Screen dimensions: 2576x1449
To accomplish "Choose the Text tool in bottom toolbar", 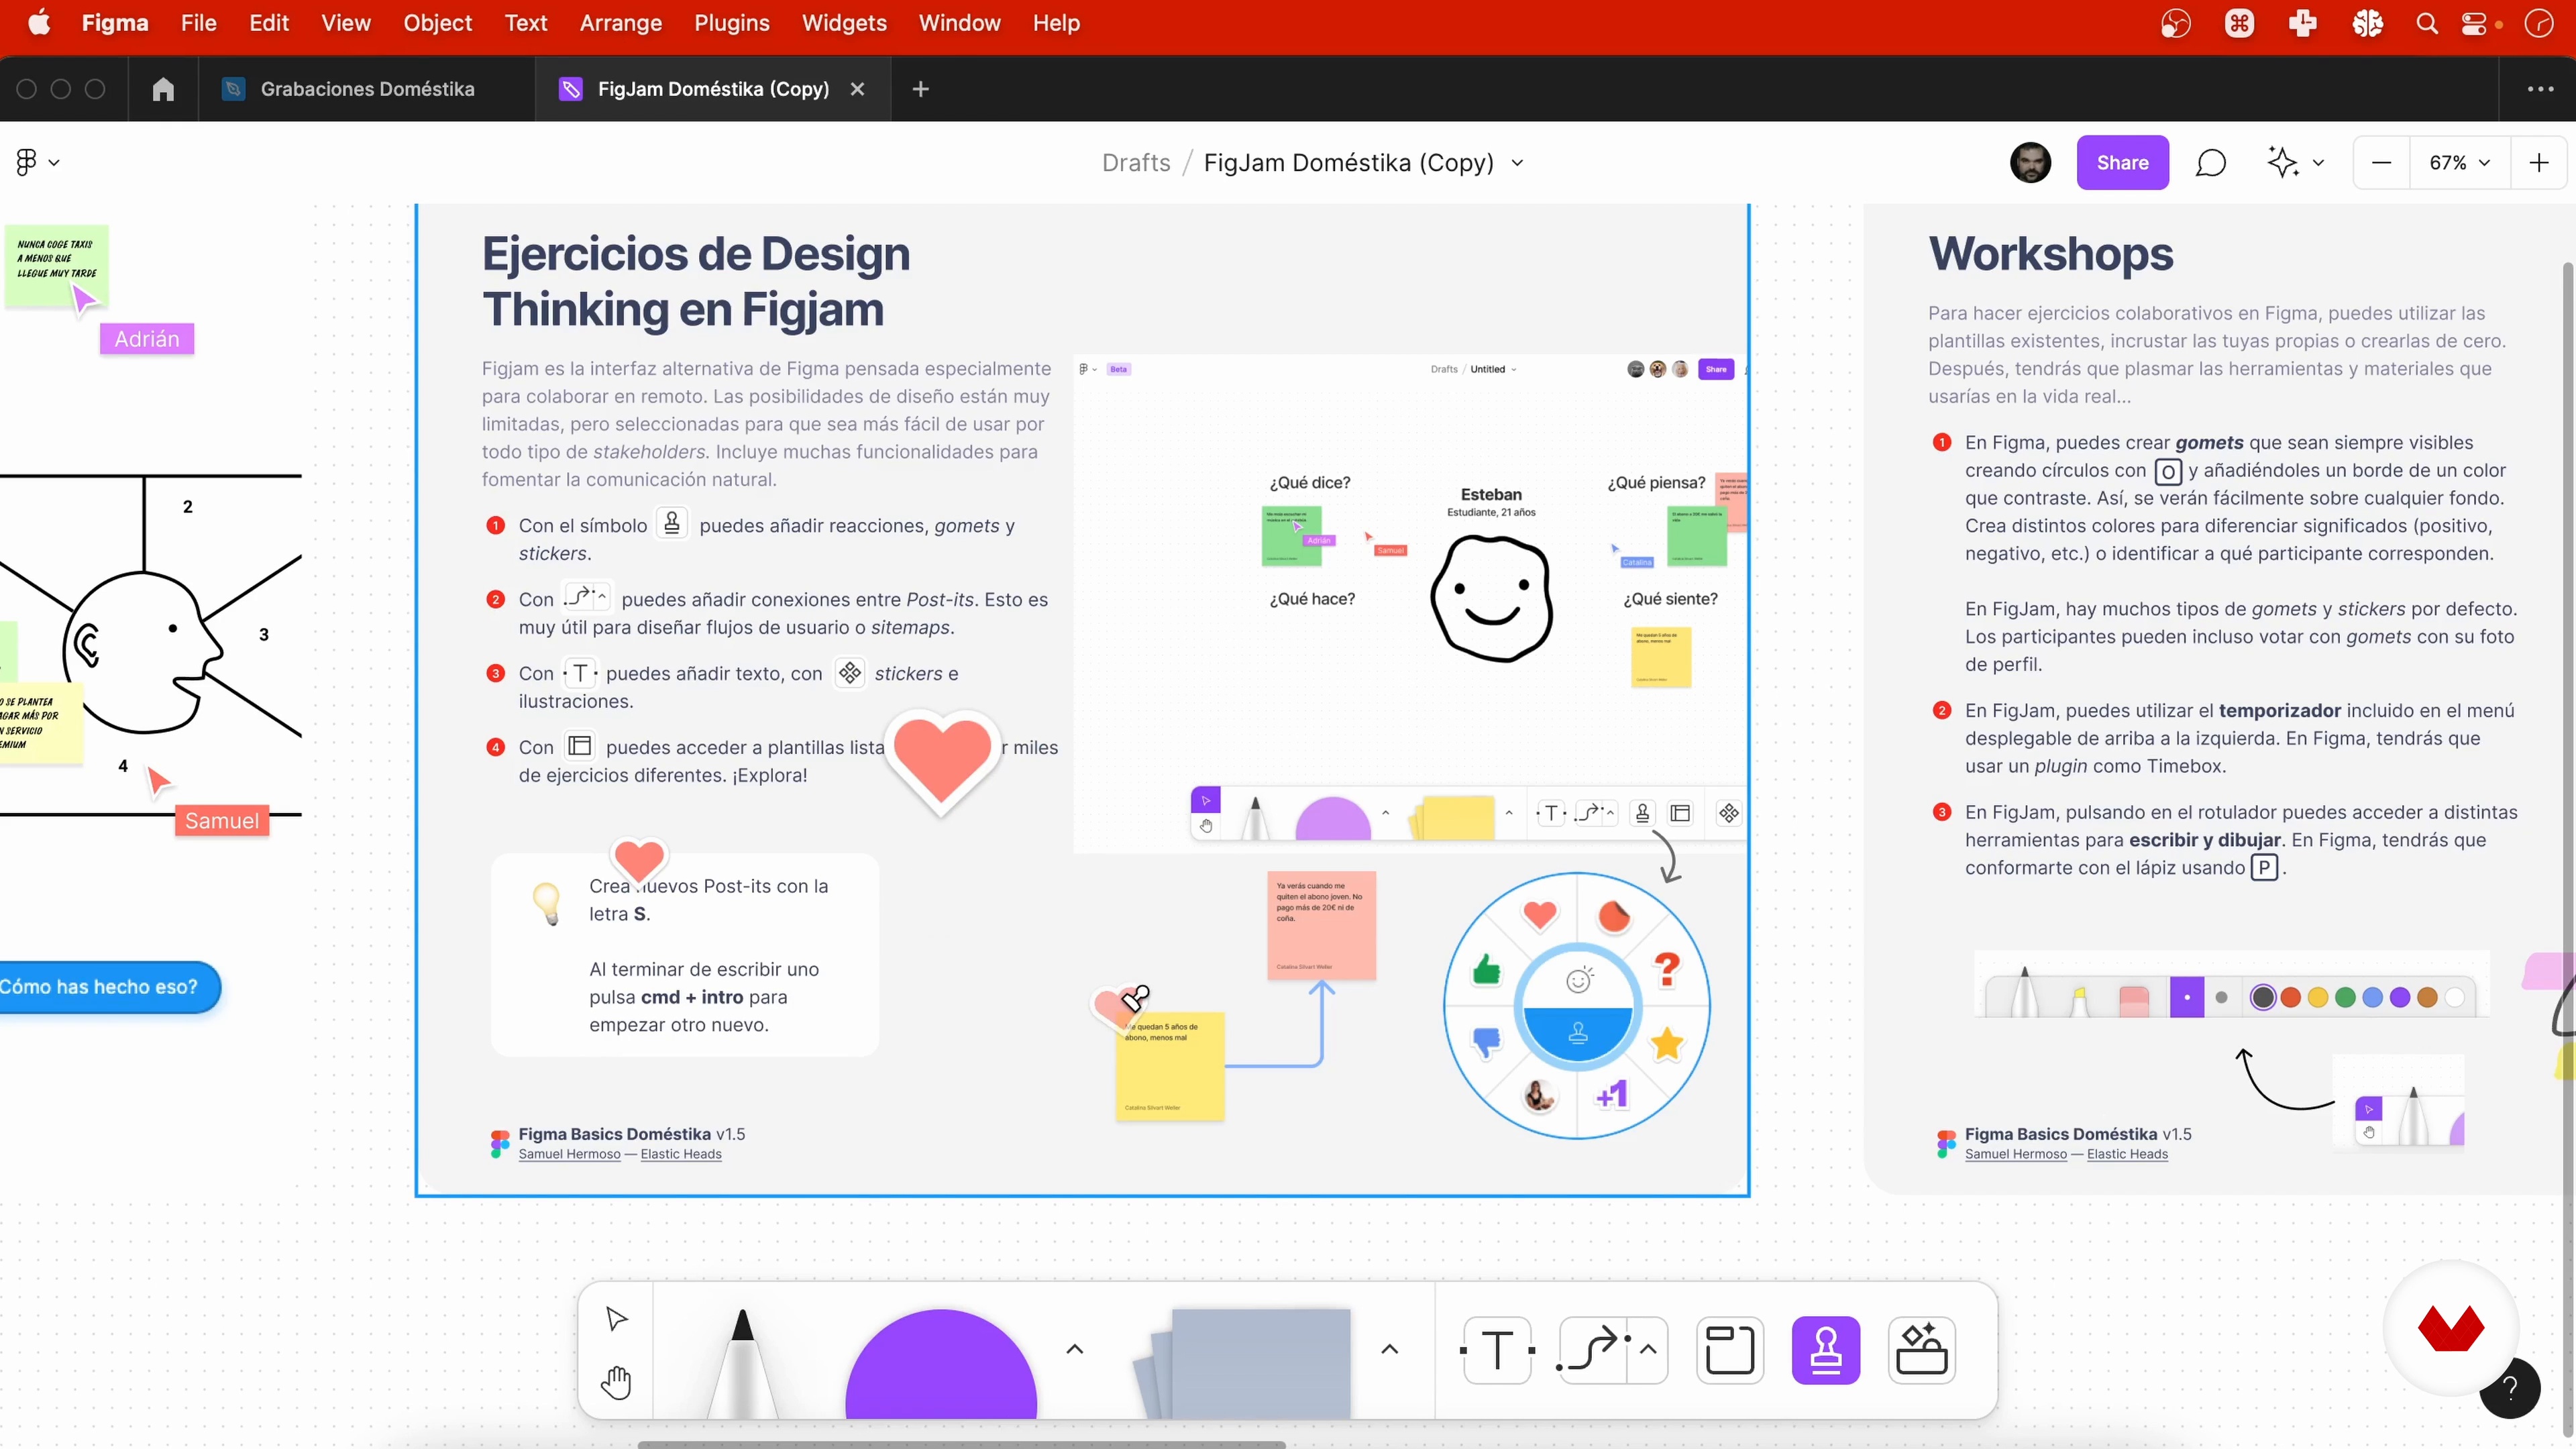I will 1497,1350.
